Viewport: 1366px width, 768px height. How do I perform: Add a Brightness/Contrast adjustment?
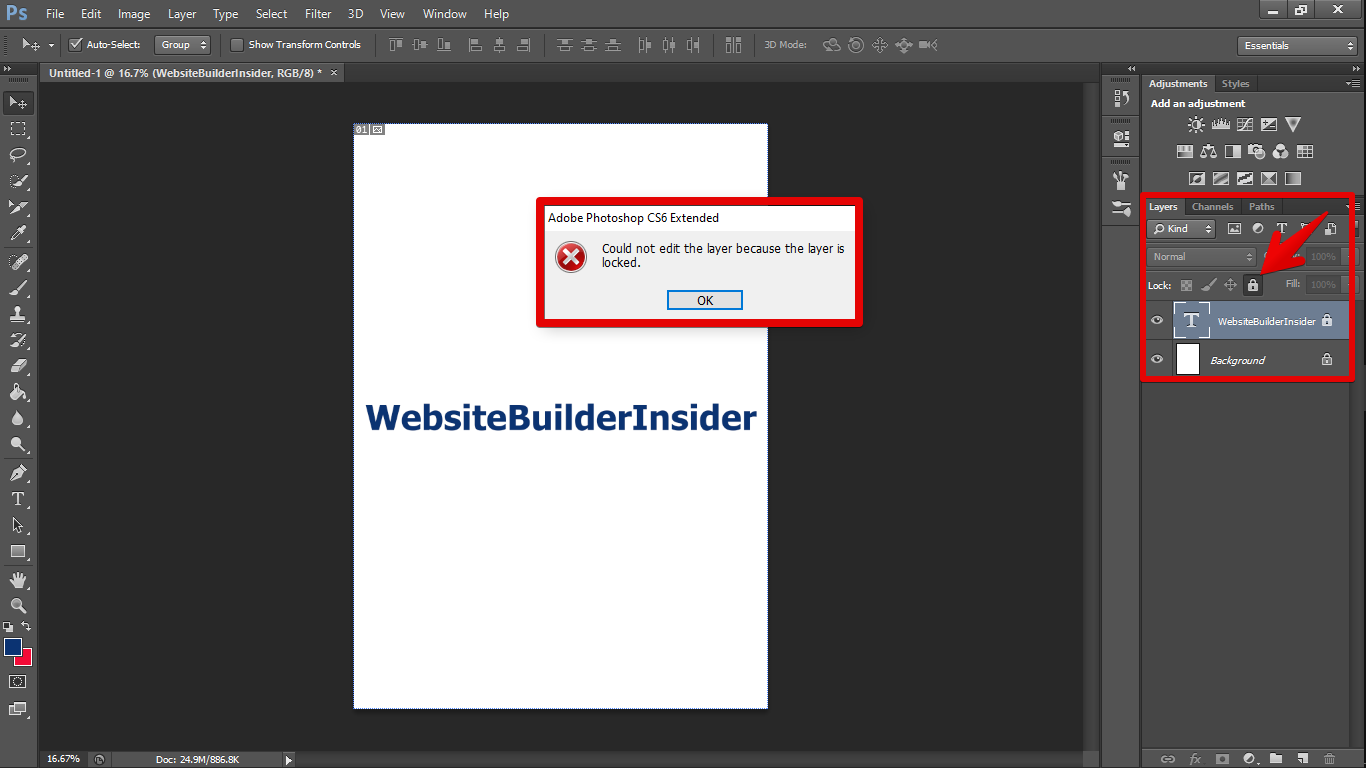pos(1196,125)
